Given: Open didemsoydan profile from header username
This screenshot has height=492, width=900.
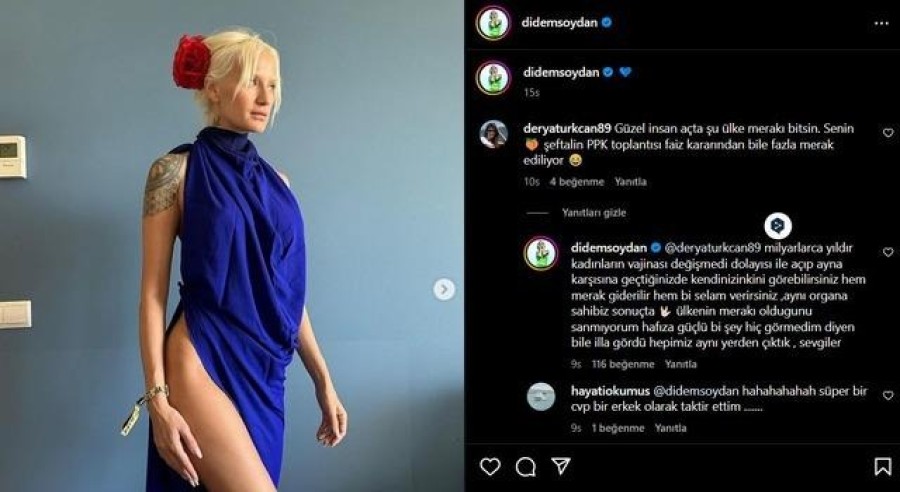Looking at the screenshot, I should point(559,23).
